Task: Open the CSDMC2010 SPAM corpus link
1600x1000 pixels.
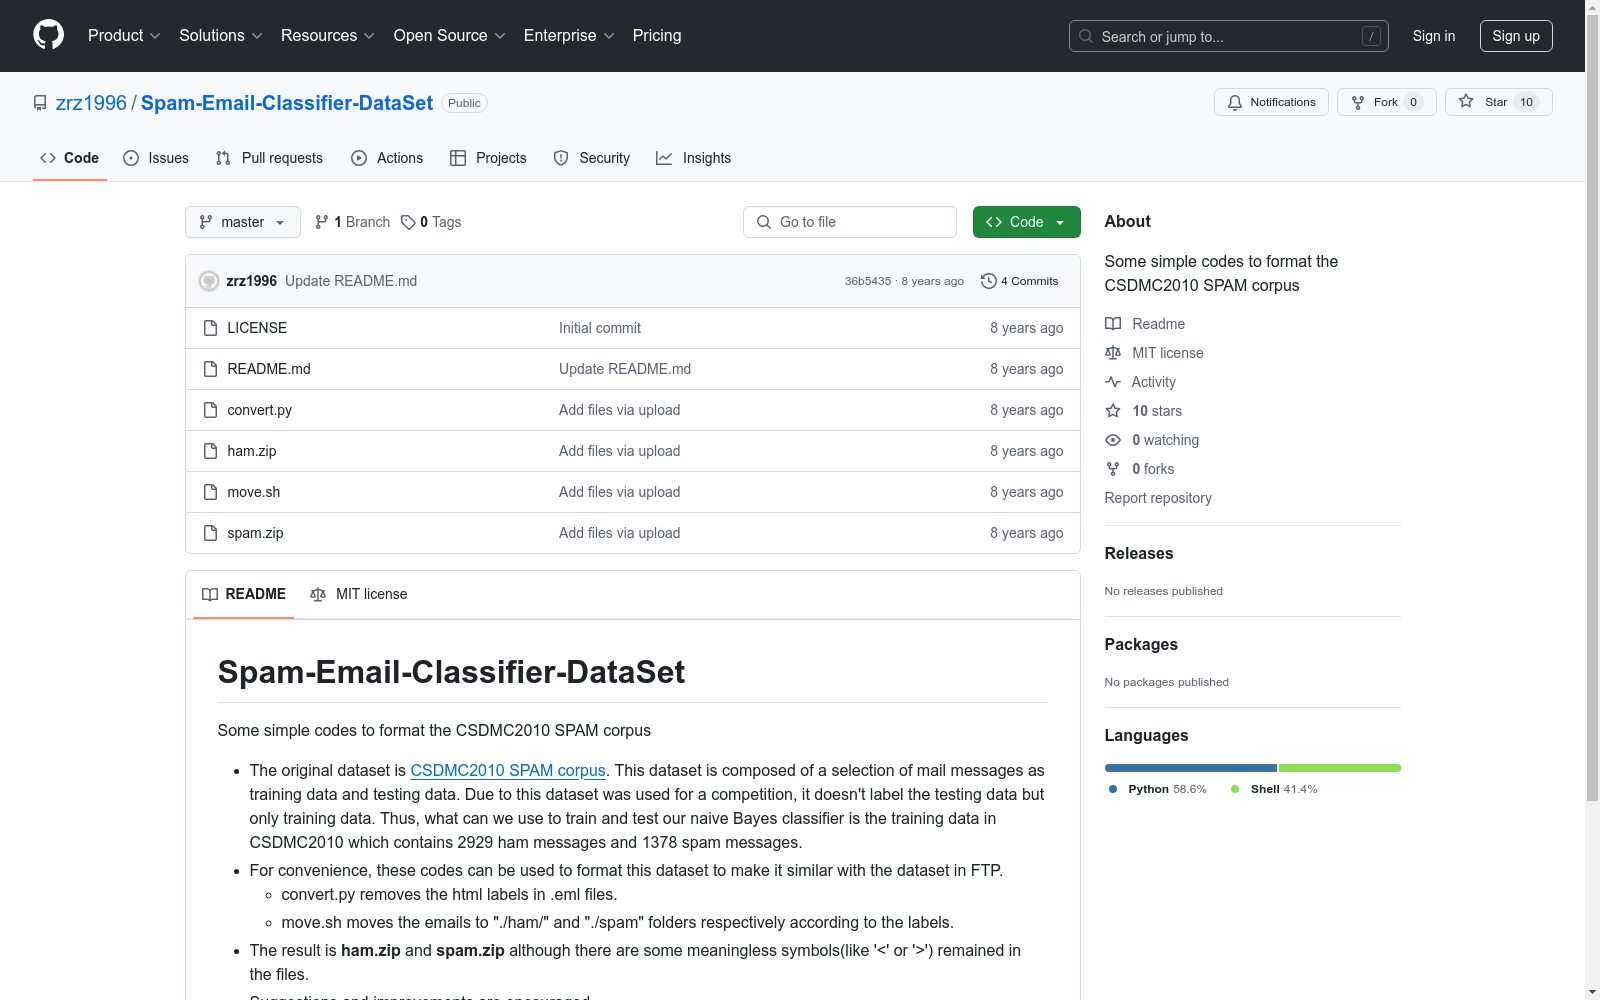Action: (x=508, y=770)
